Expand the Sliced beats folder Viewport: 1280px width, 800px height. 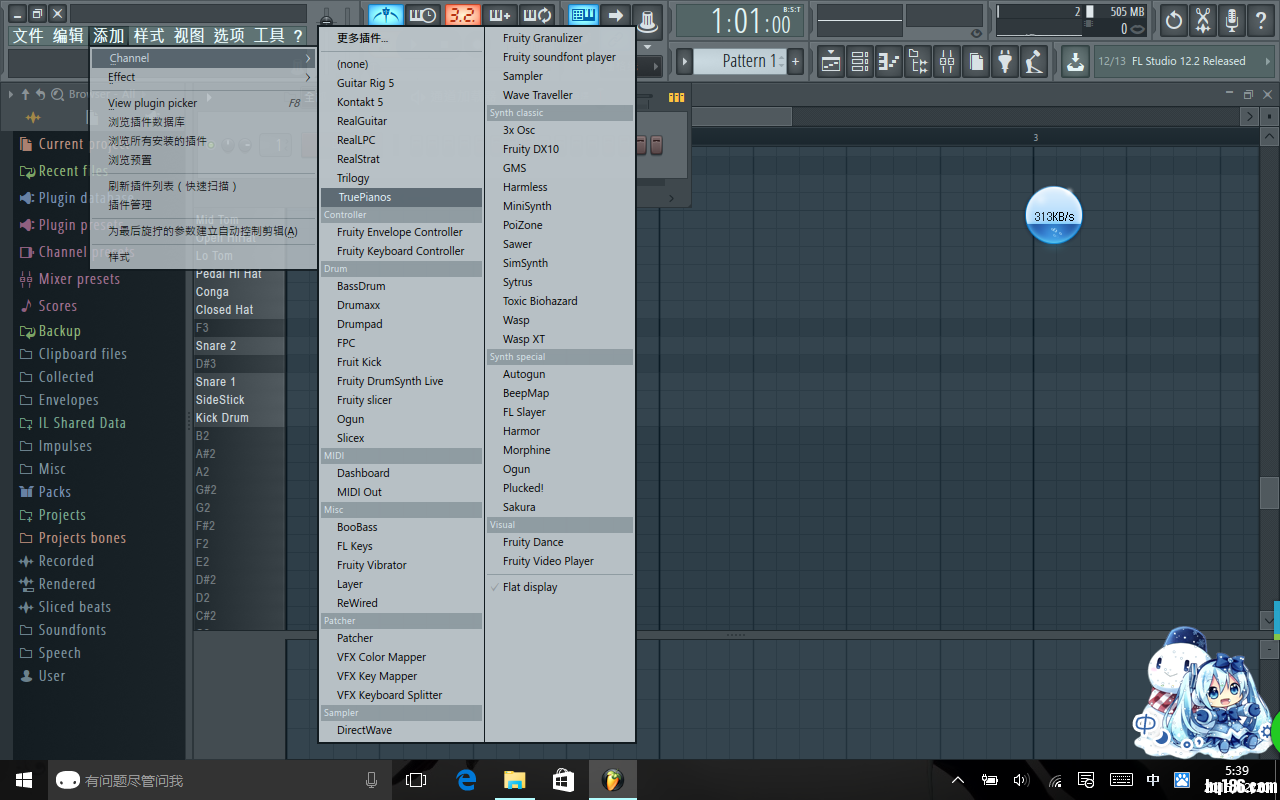click(x=74, y=607)
